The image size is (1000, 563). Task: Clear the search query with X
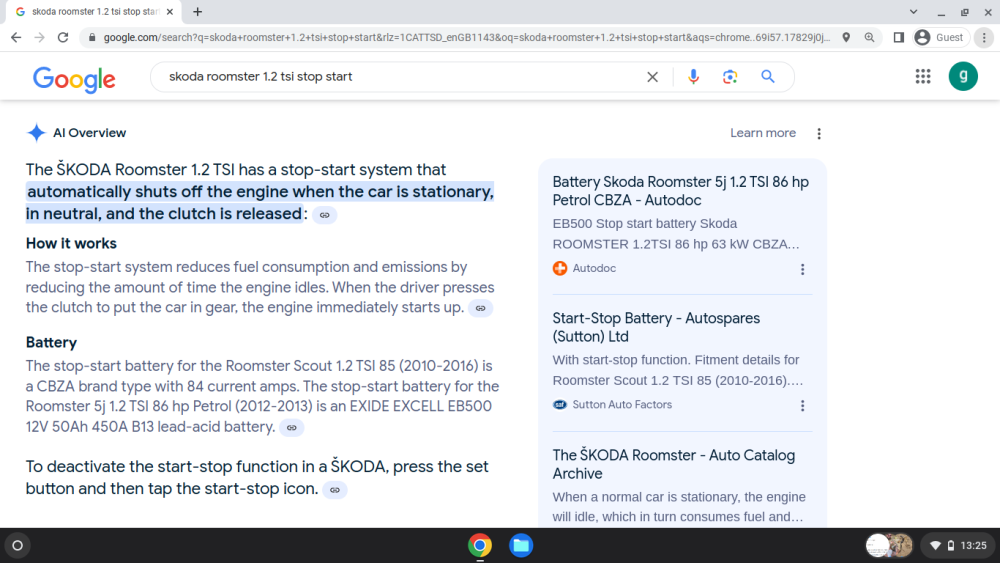(x=652, y=77)
